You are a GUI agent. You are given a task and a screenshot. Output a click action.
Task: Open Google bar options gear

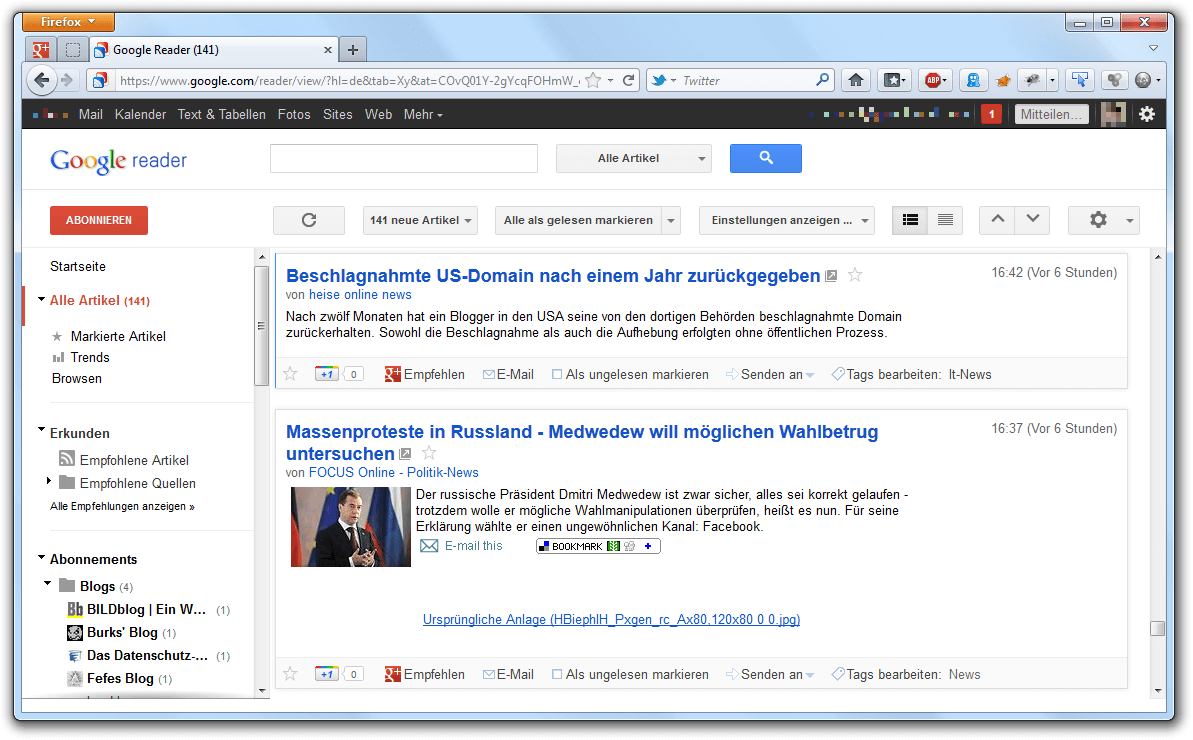click(x=1147, y=114)
